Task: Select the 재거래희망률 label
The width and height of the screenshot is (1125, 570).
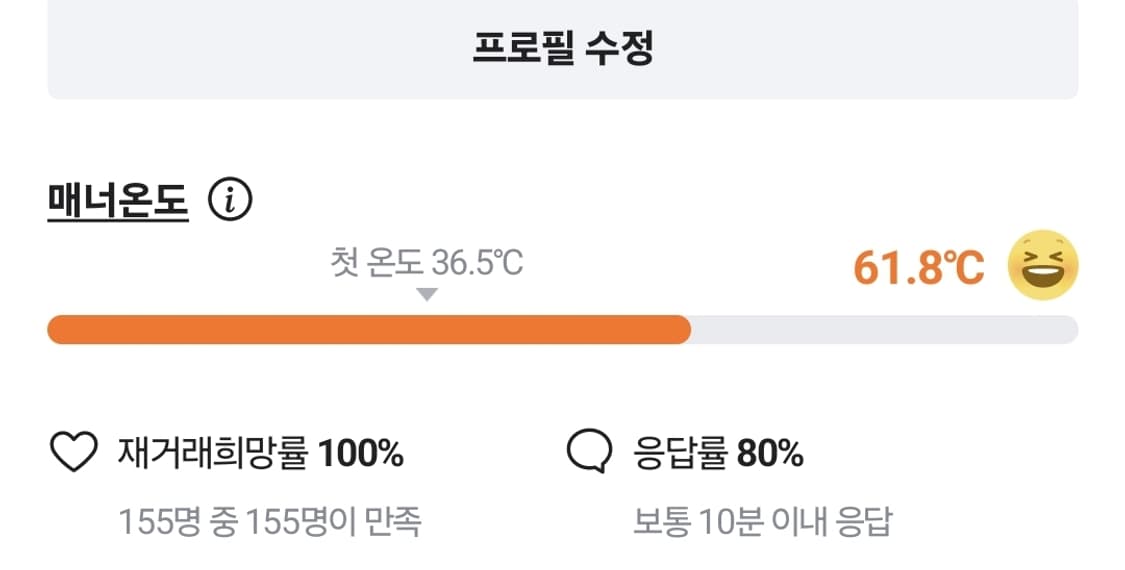Action: (x=214, y=454)
